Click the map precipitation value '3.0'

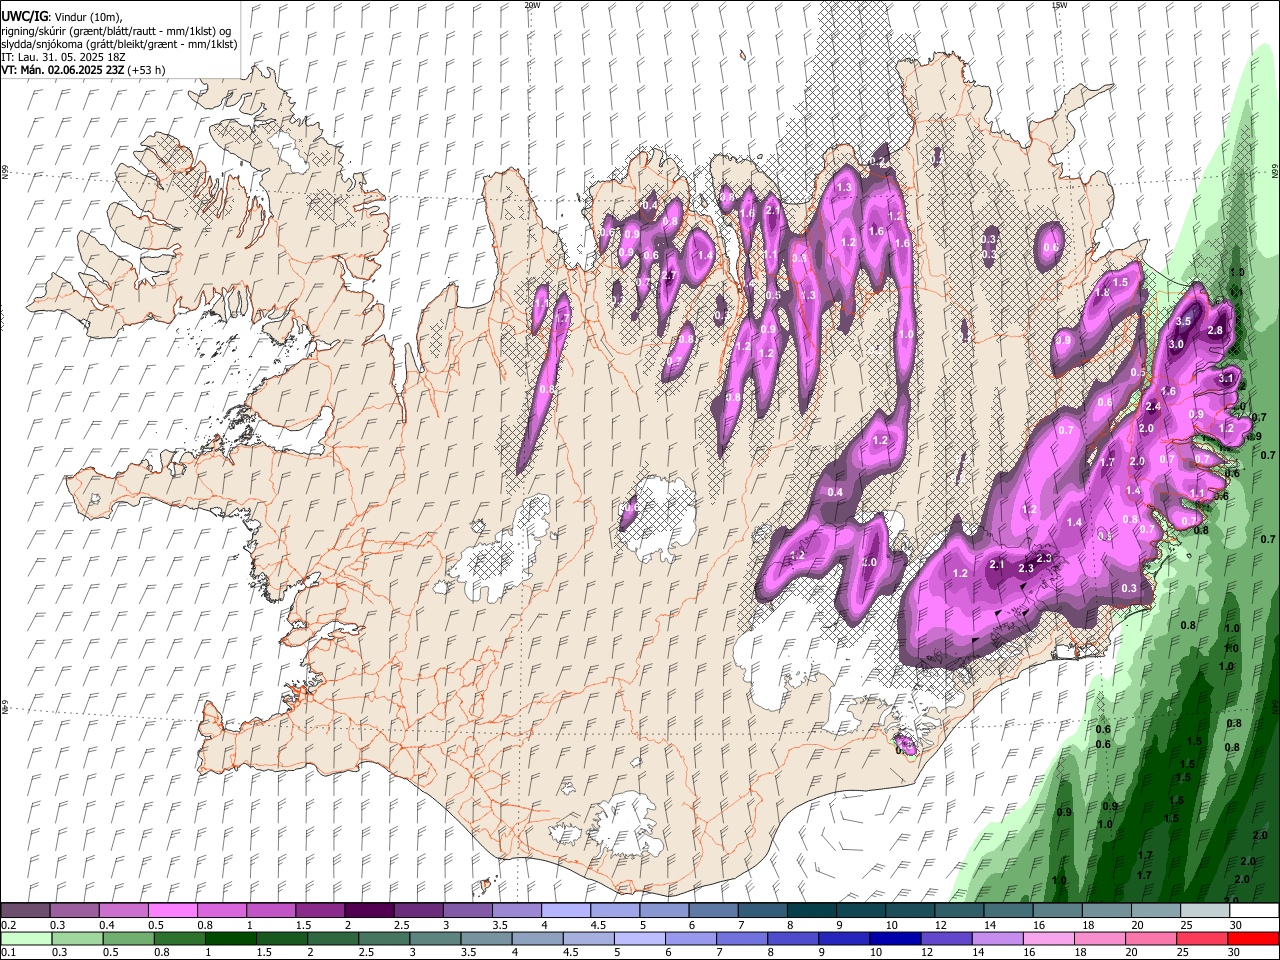[x=1176, y=345]
